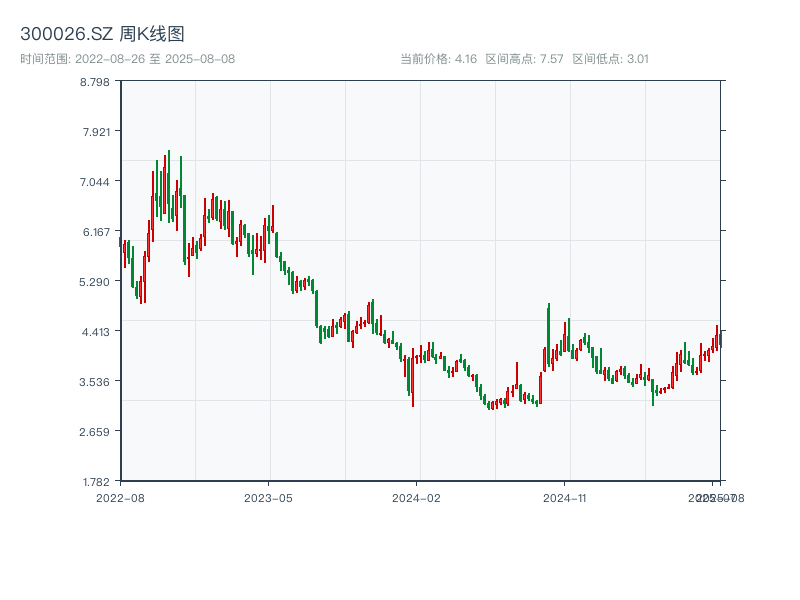
Task: Click the tallest green candlestick near the 7.57 peak
Action: tap(169, 186)
